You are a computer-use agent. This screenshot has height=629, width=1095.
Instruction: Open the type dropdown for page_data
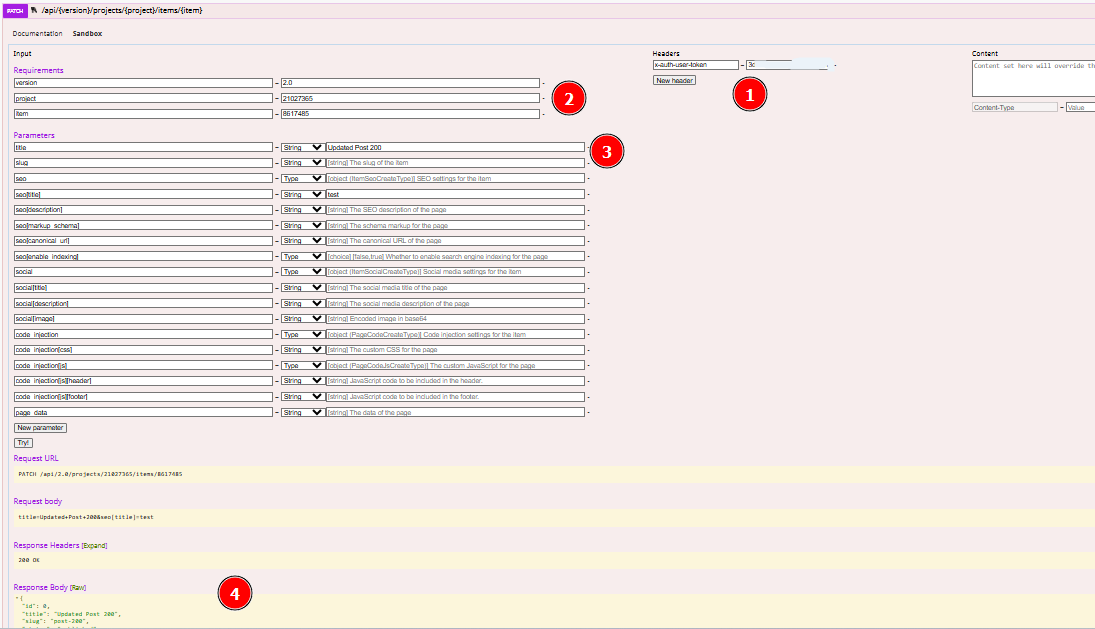(x=302, y=413)
